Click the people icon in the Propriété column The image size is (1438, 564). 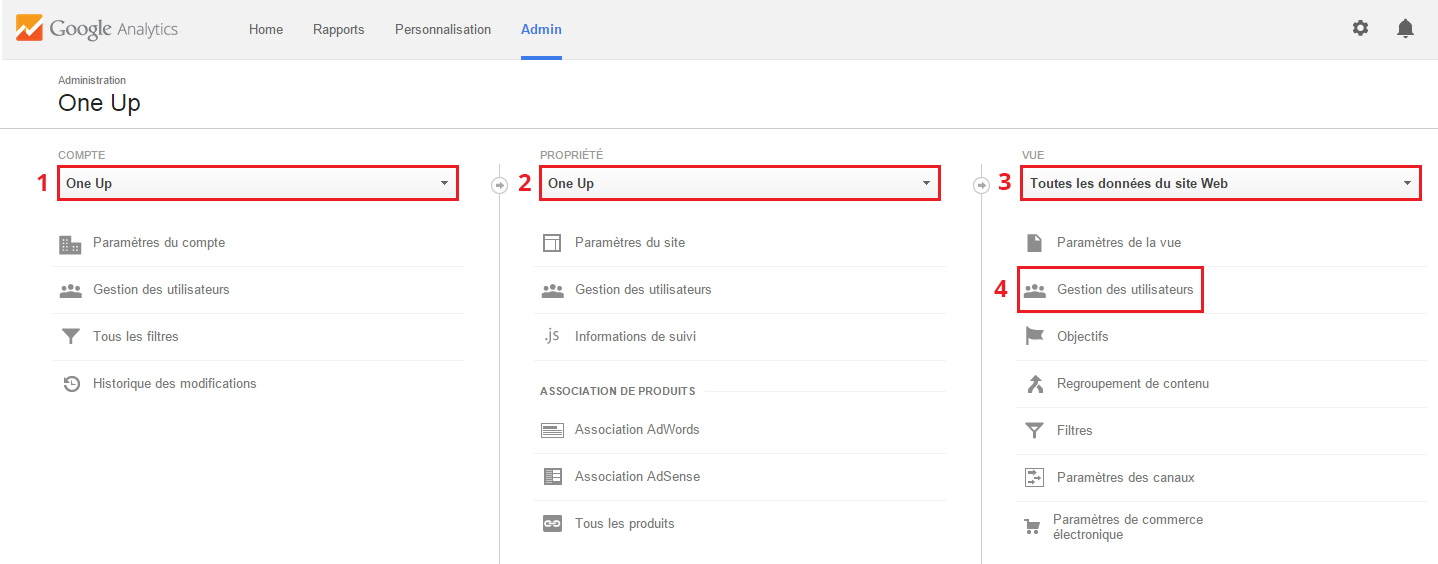552,290
